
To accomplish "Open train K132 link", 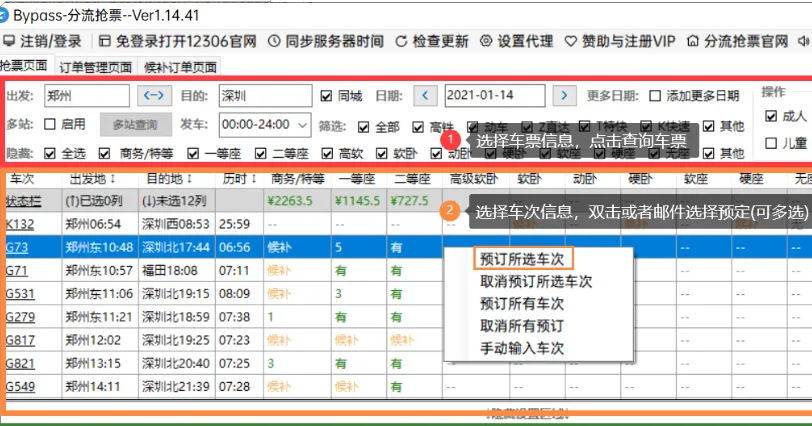I will pyautogui.click(x=20, y=224).
